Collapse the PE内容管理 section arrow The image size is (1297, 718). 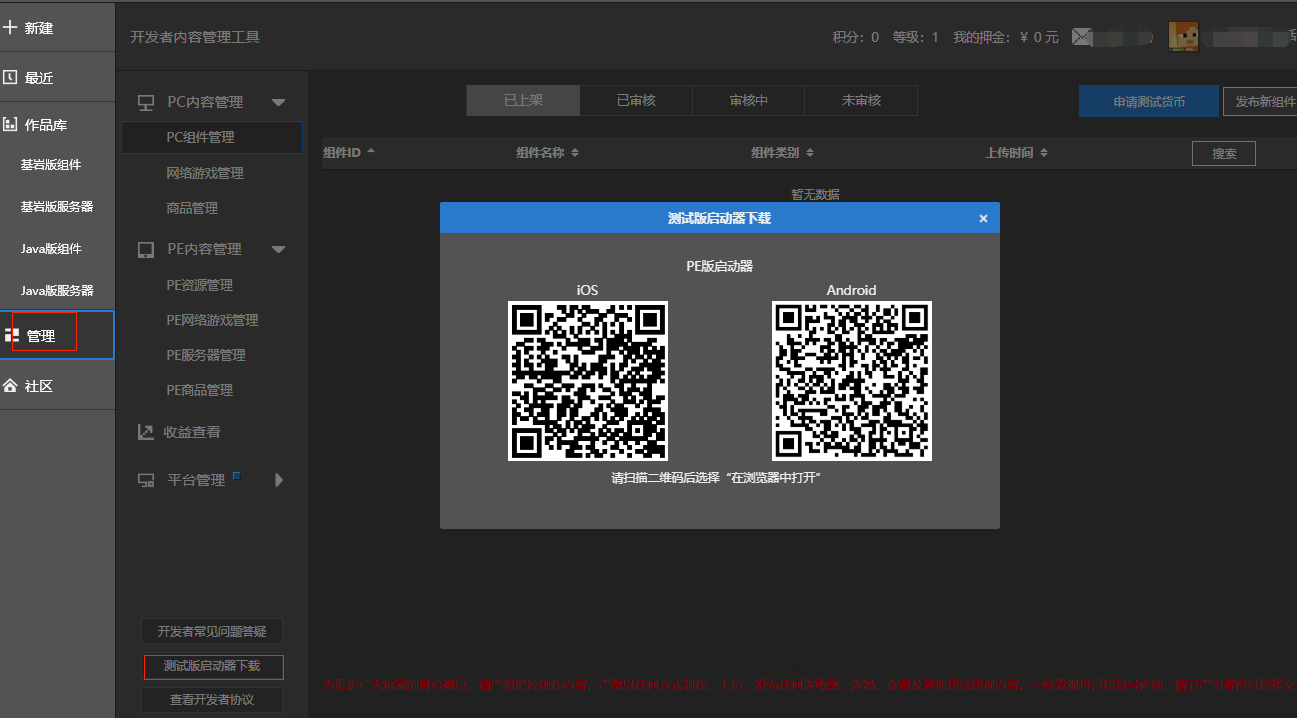pos(278,249)
